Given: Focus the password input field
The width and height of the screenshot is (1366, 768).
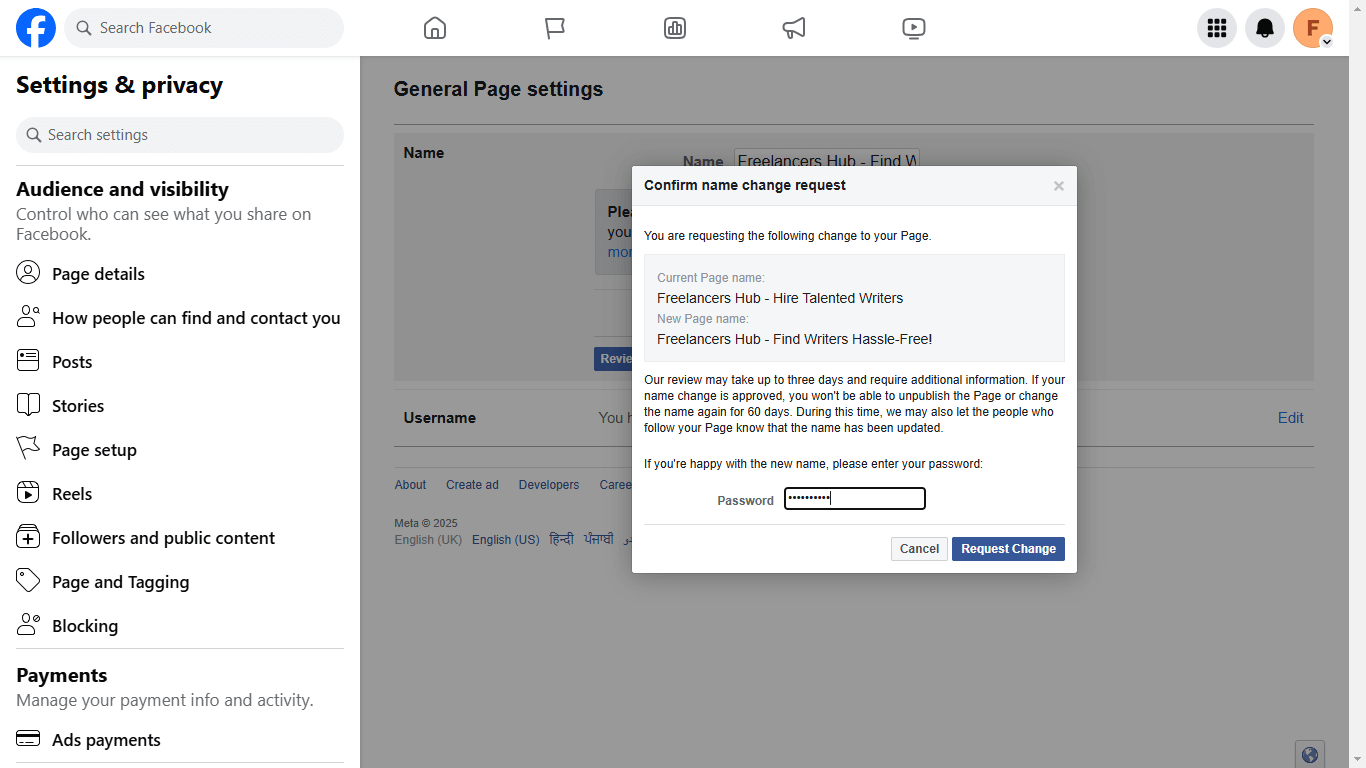Looking at the screenshot, I should 854,498.
